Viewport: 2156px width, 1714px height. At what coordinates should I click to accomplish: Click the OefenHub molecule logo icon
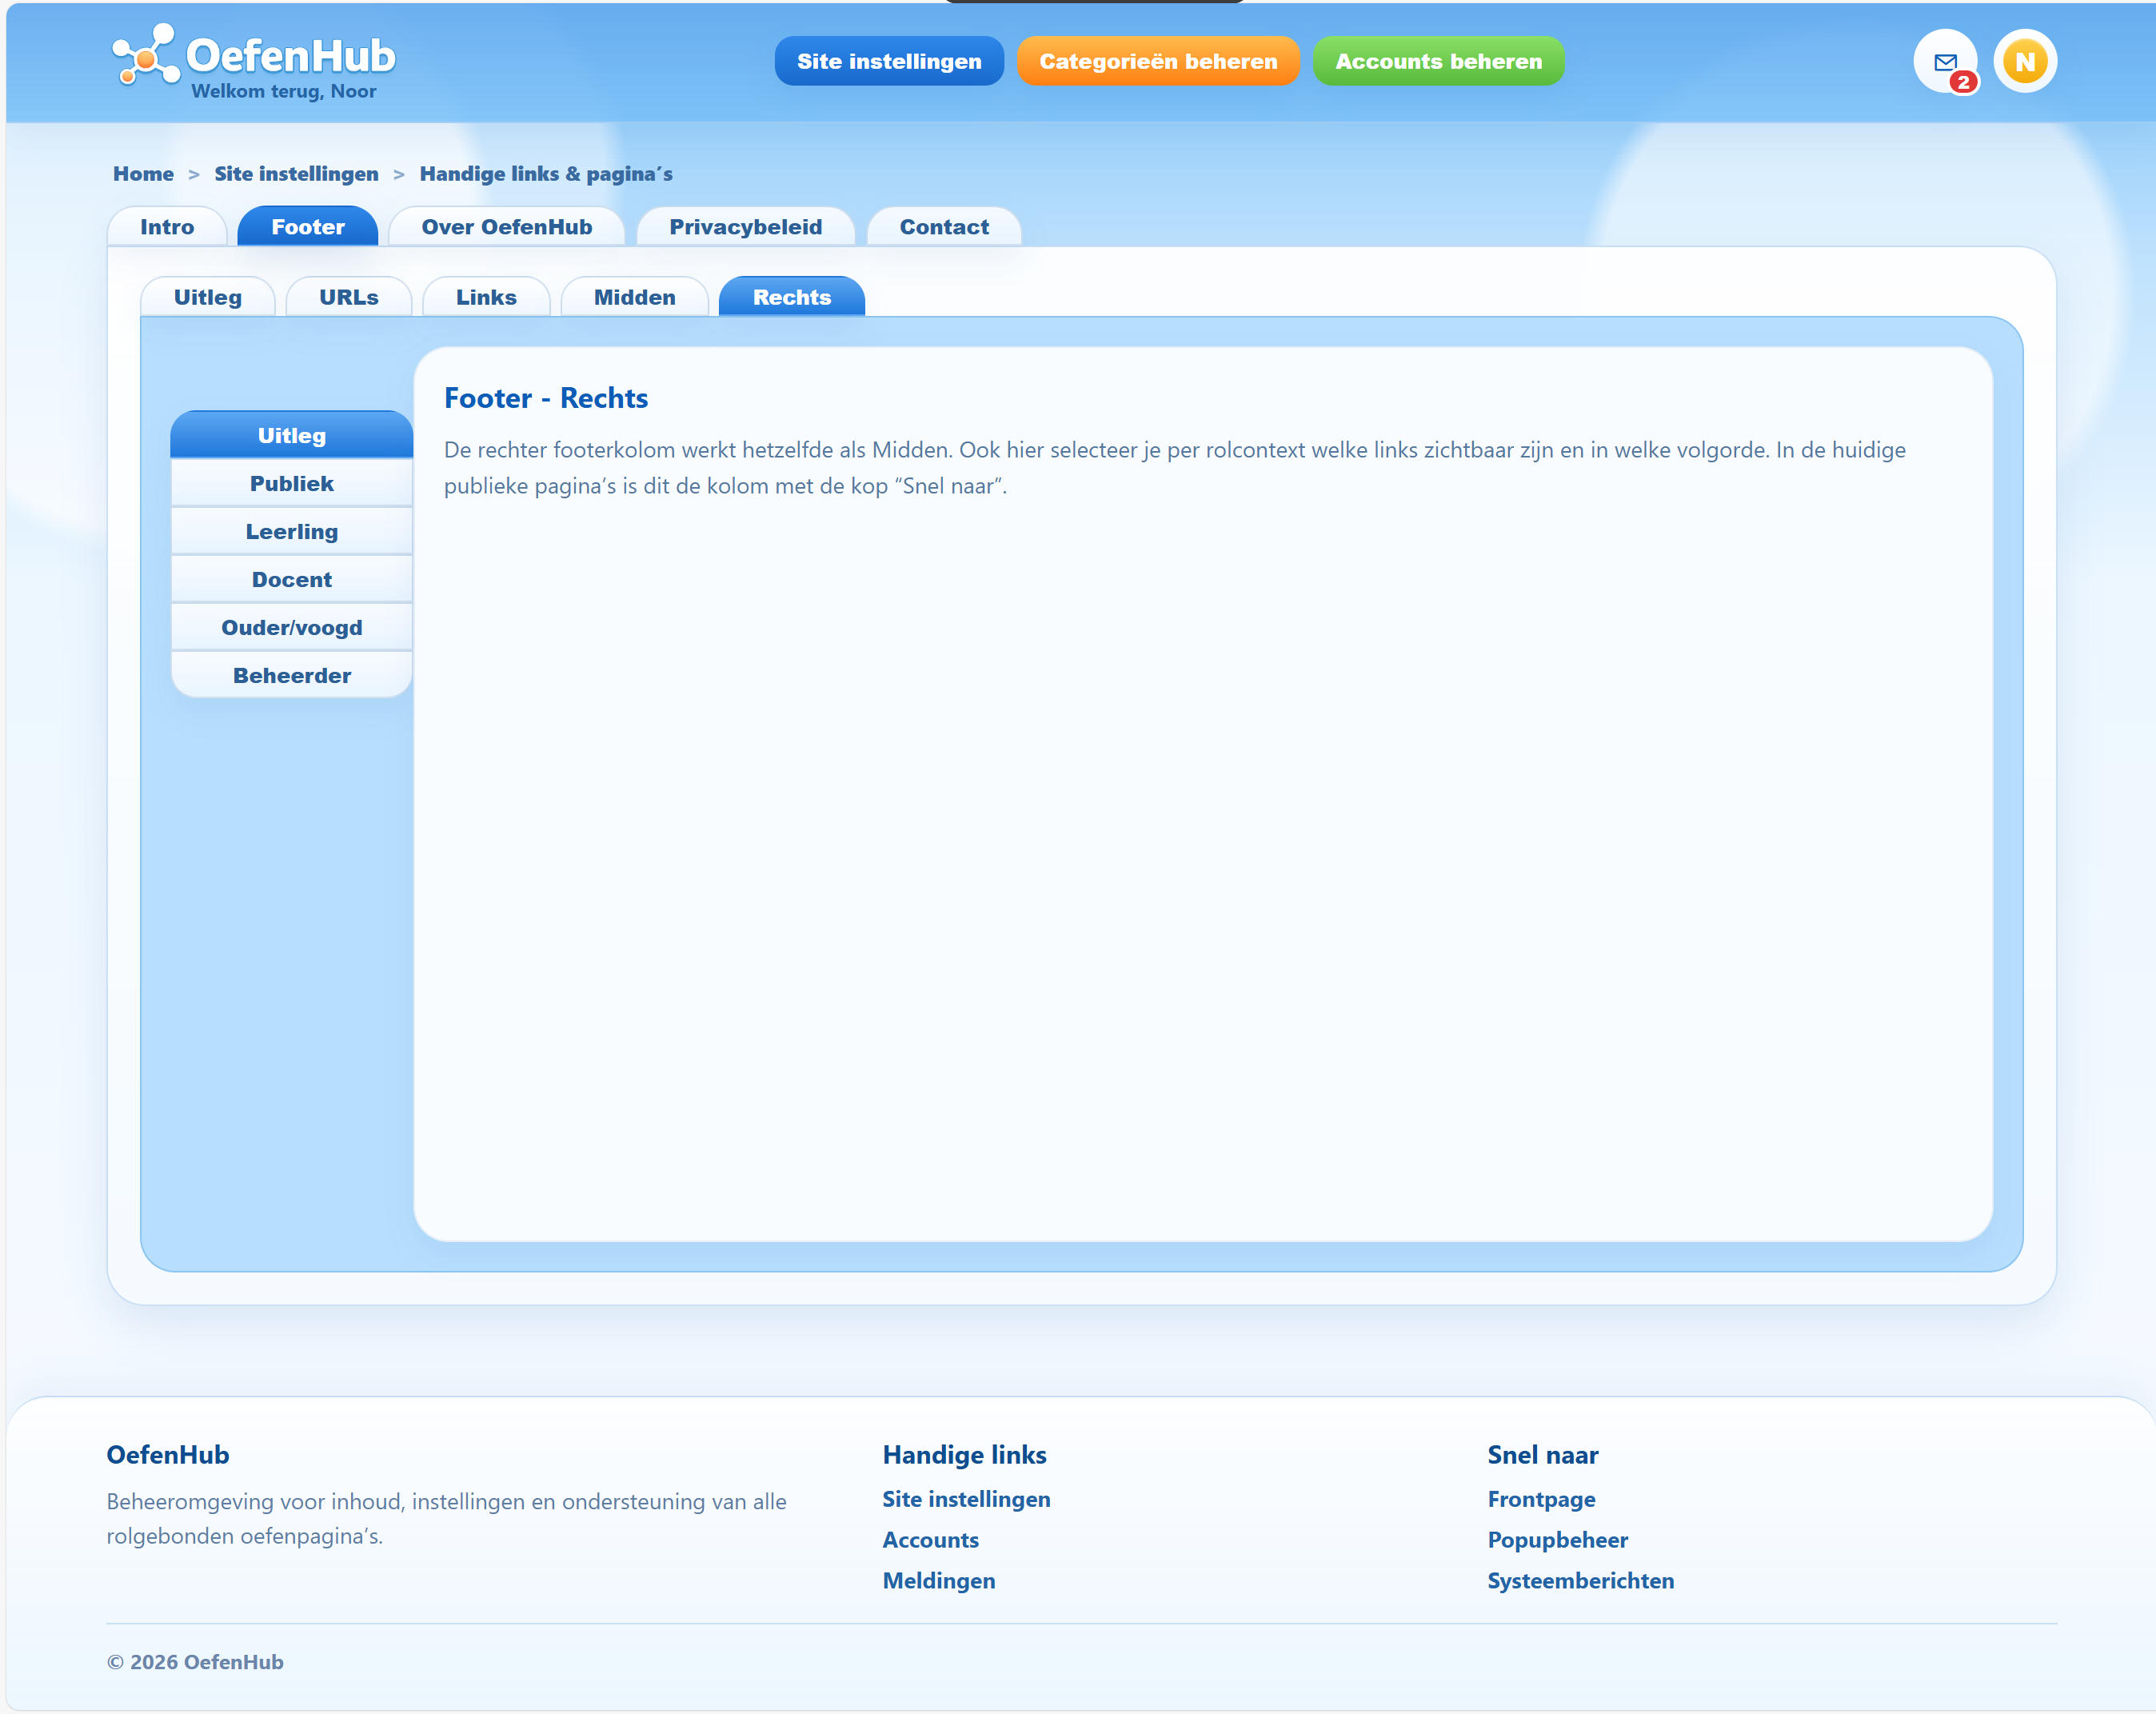[x=146, y=55]
